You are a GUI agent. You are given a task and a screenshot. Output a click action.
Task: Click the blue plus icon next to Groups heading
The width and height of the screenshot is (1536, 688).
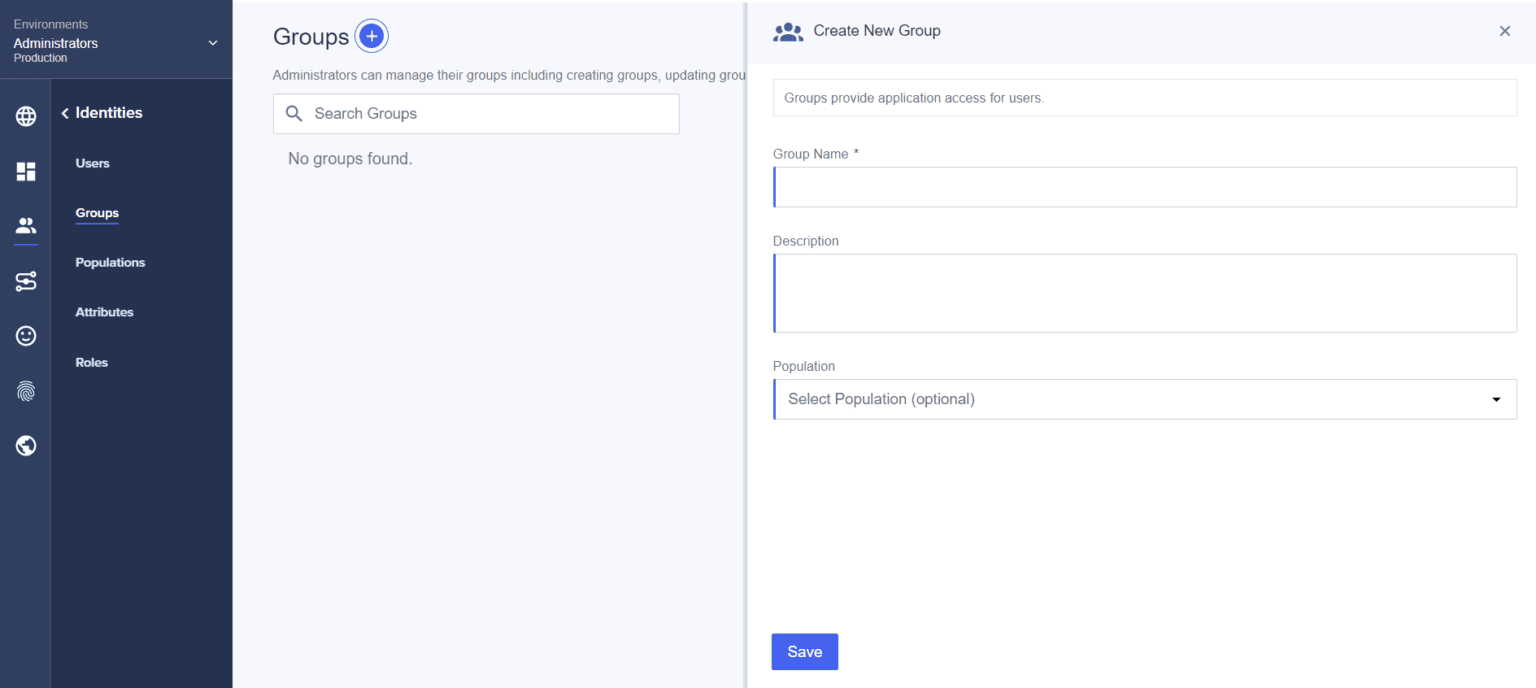point(371,35)
